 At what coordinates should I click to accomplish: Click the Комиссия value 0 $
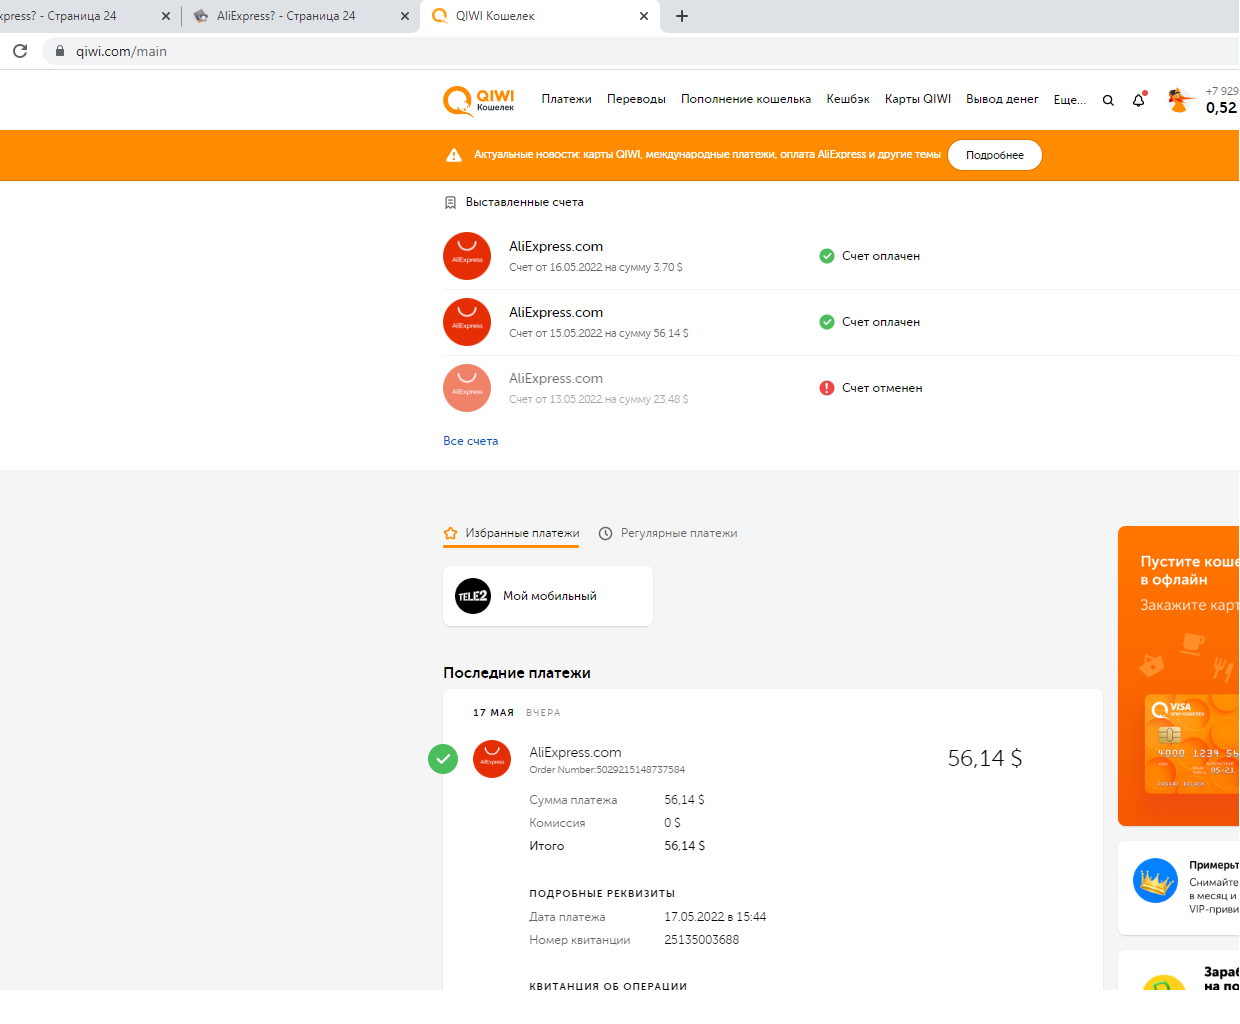(x=672, y=823)
